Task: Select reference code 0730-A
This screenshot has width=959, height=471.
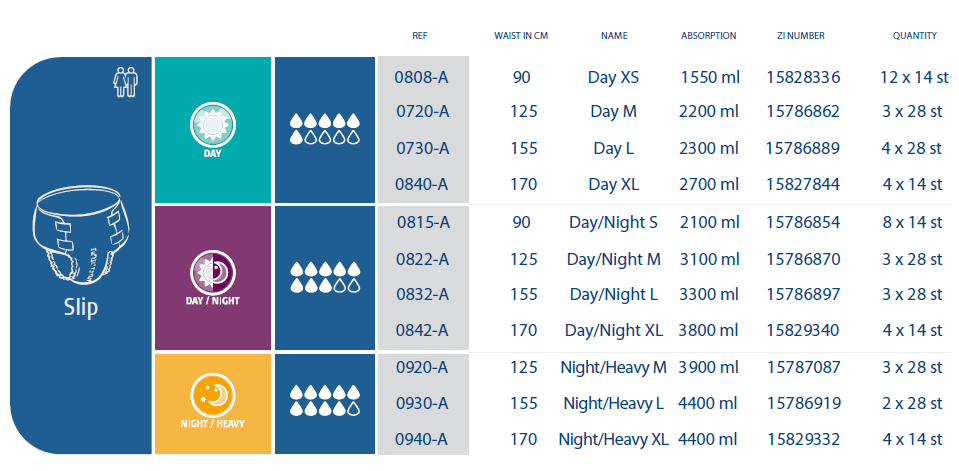Action: 423,148
